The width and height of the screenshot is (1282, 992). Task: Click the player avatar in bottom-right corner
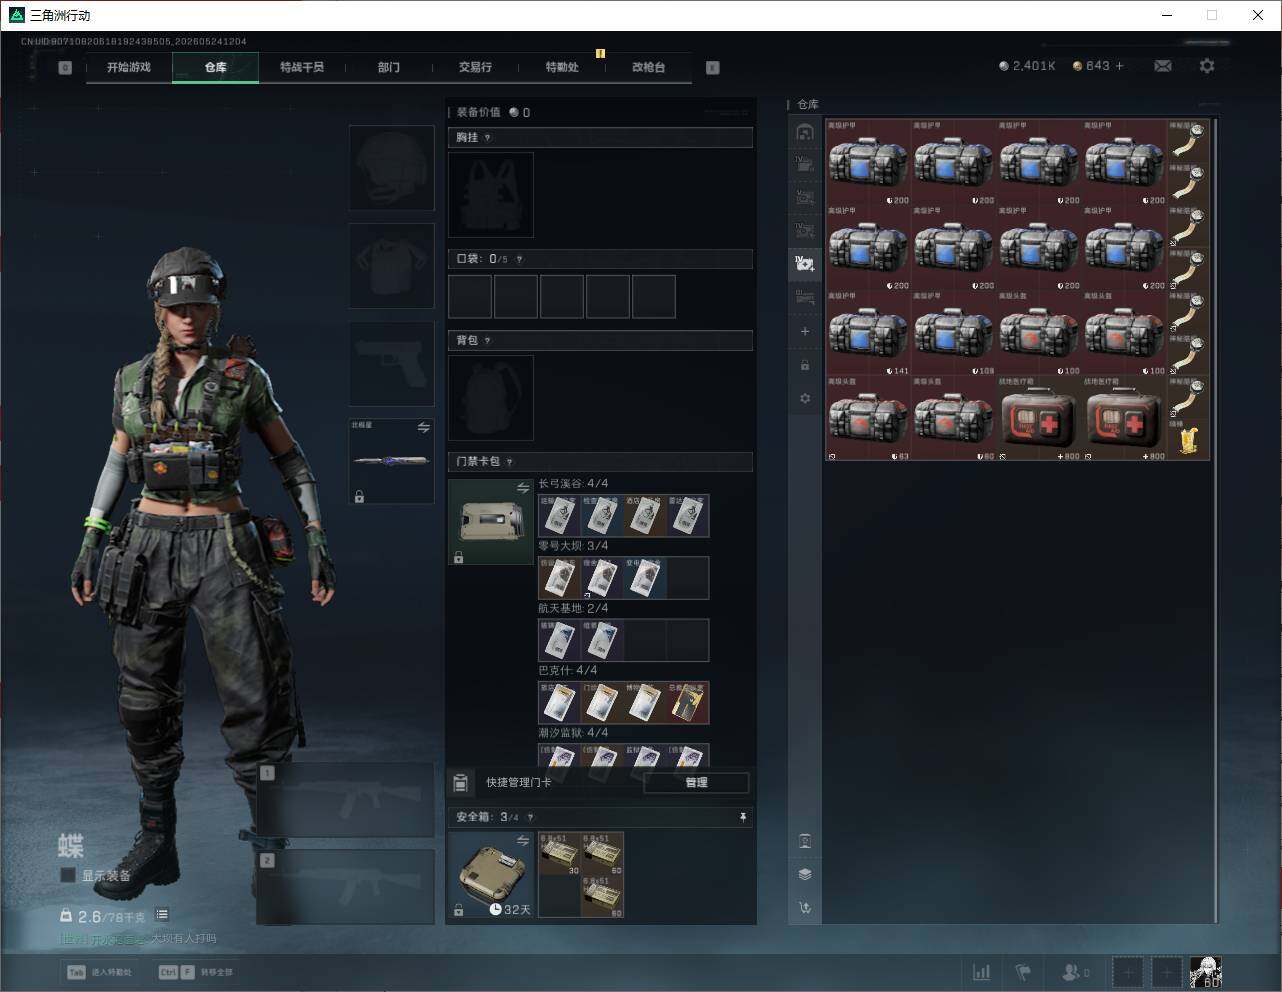1205,972
